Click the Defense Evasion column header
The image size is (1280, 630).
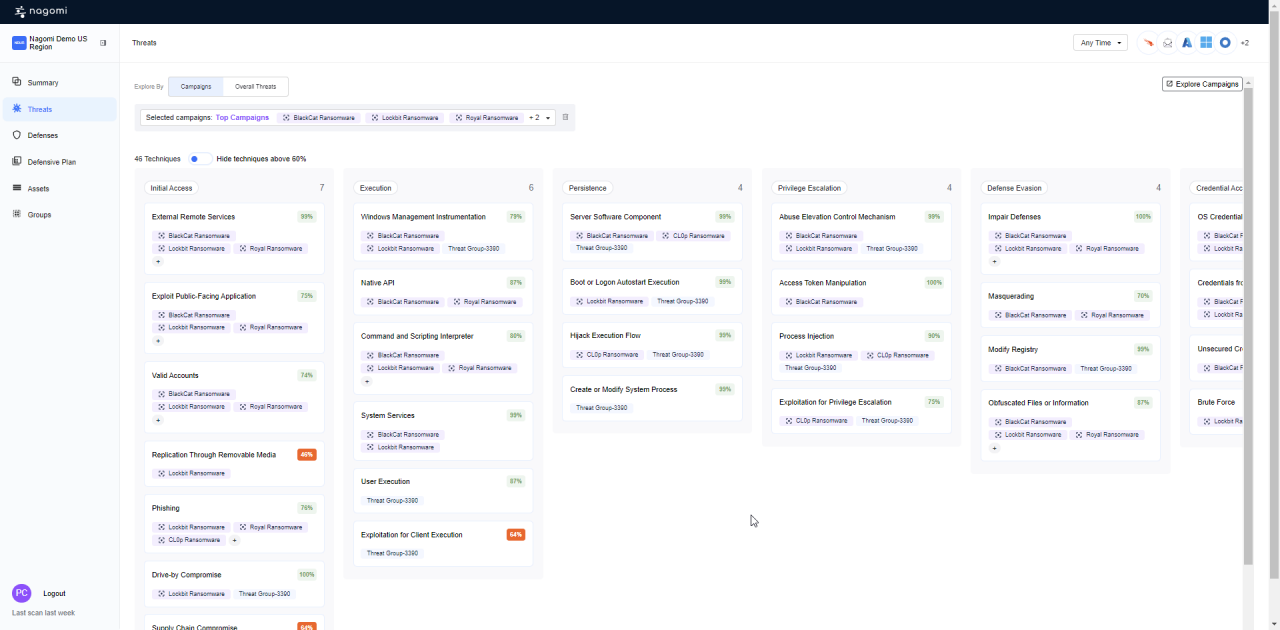click(1014, 188)
